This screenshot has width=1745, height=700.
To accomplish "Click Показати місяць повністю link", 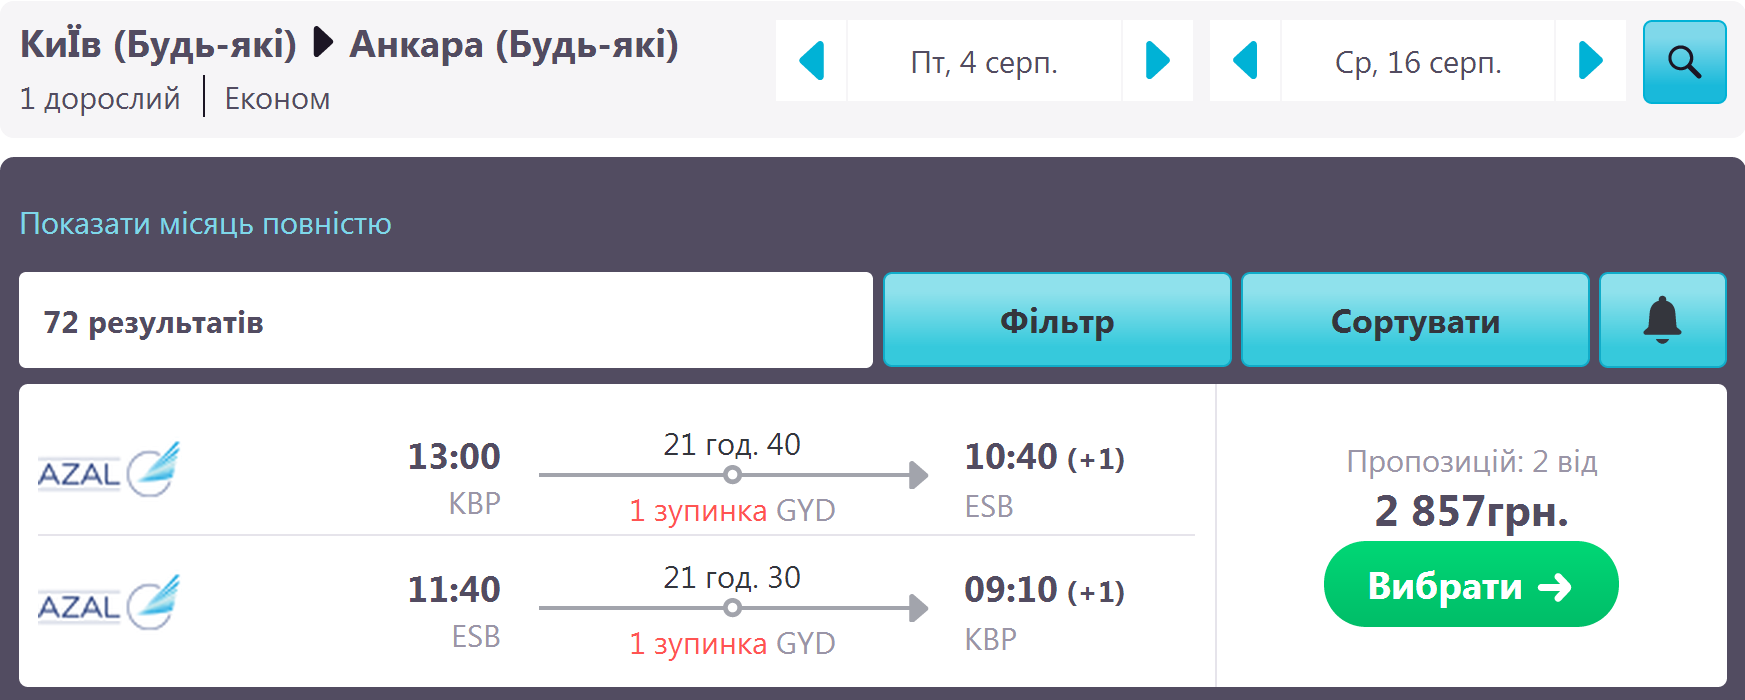I will tap(206, 223).
